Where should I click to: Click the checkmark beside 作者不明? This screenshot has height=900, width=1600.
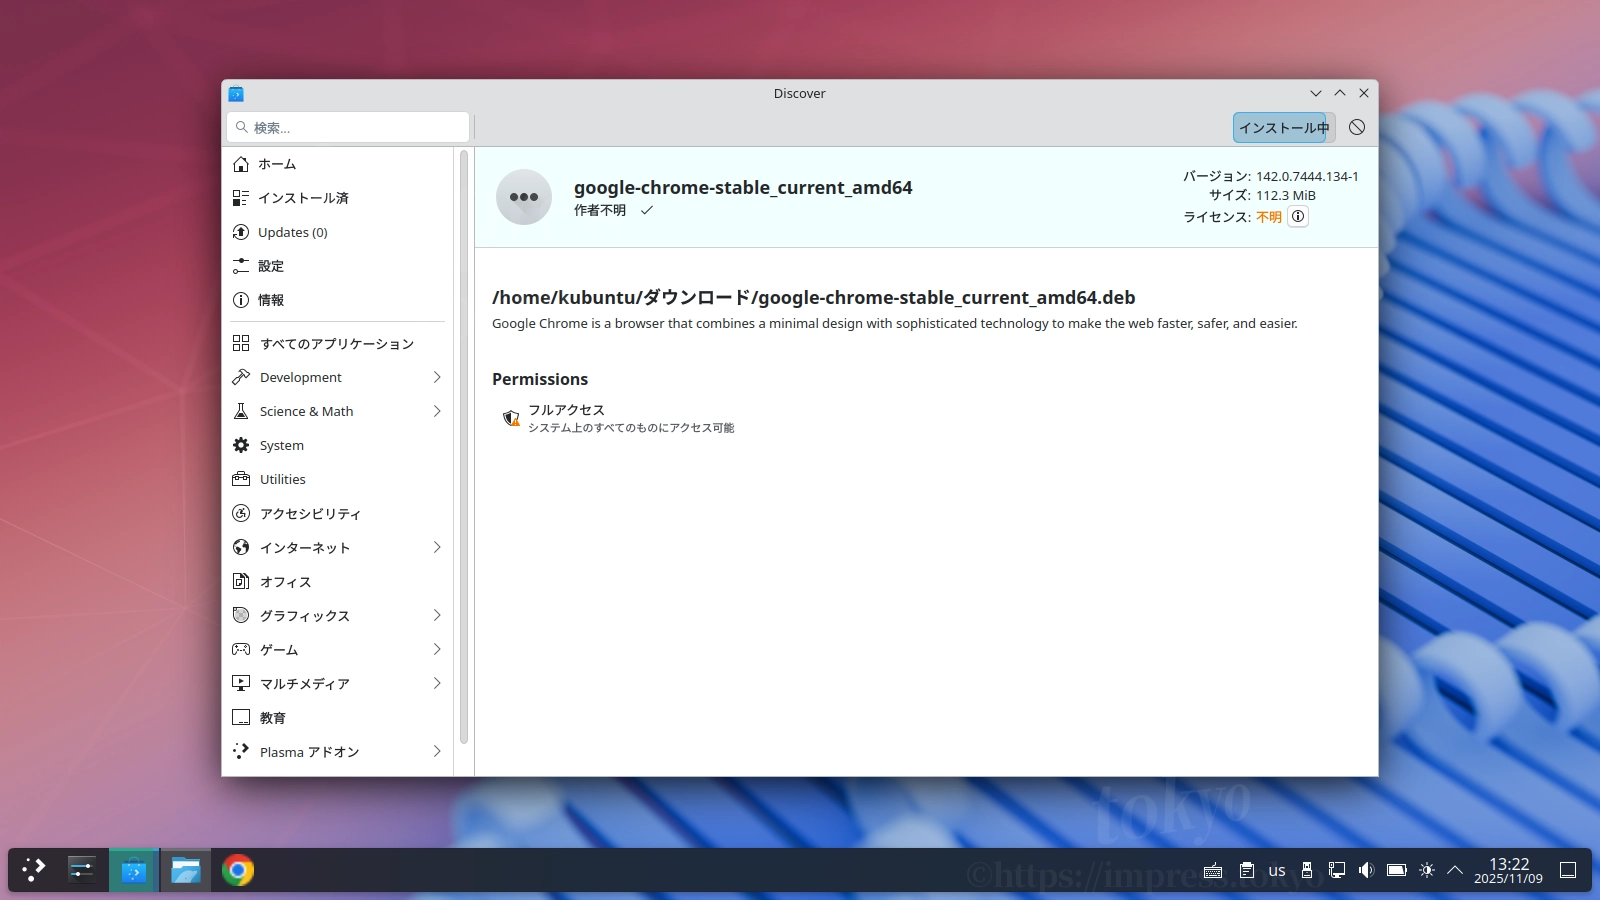coord(647,210)
